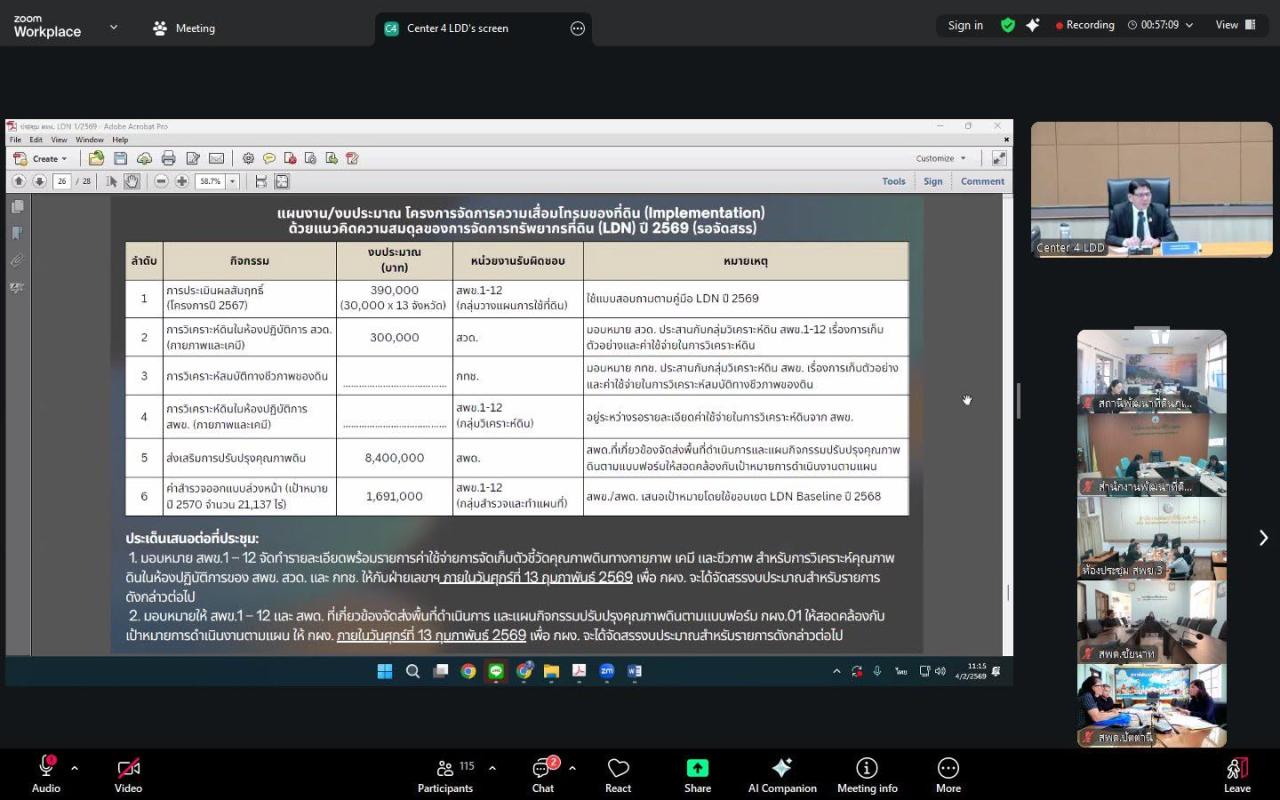The image size is (1280, 800).
Task: Click the Open file folder icon in Acrobat
Action: click(x=96, y=158)
